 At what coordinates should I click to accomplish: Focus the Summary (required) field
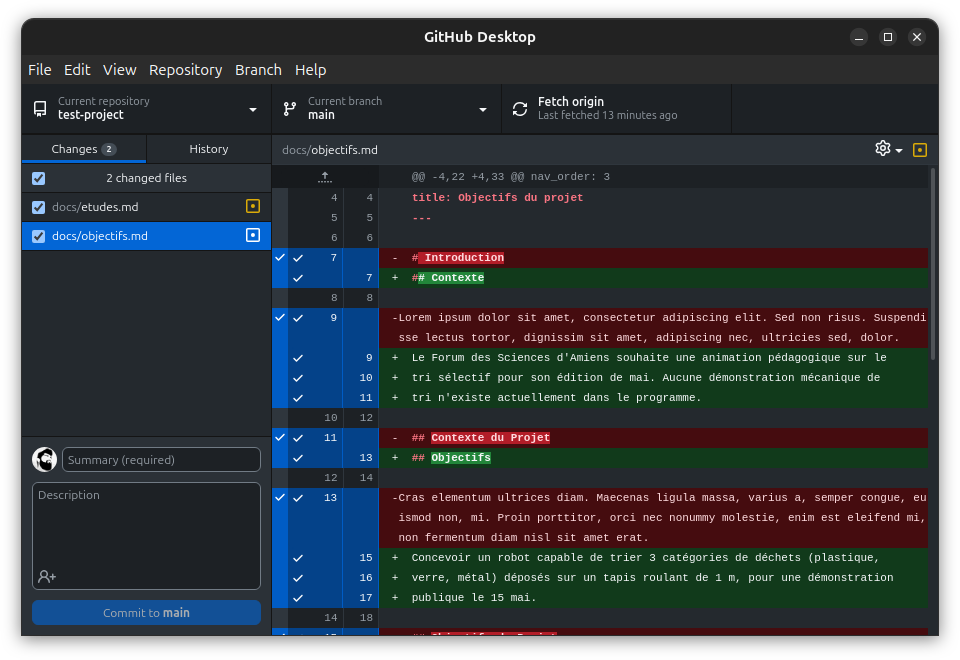(x=161, y=459)
